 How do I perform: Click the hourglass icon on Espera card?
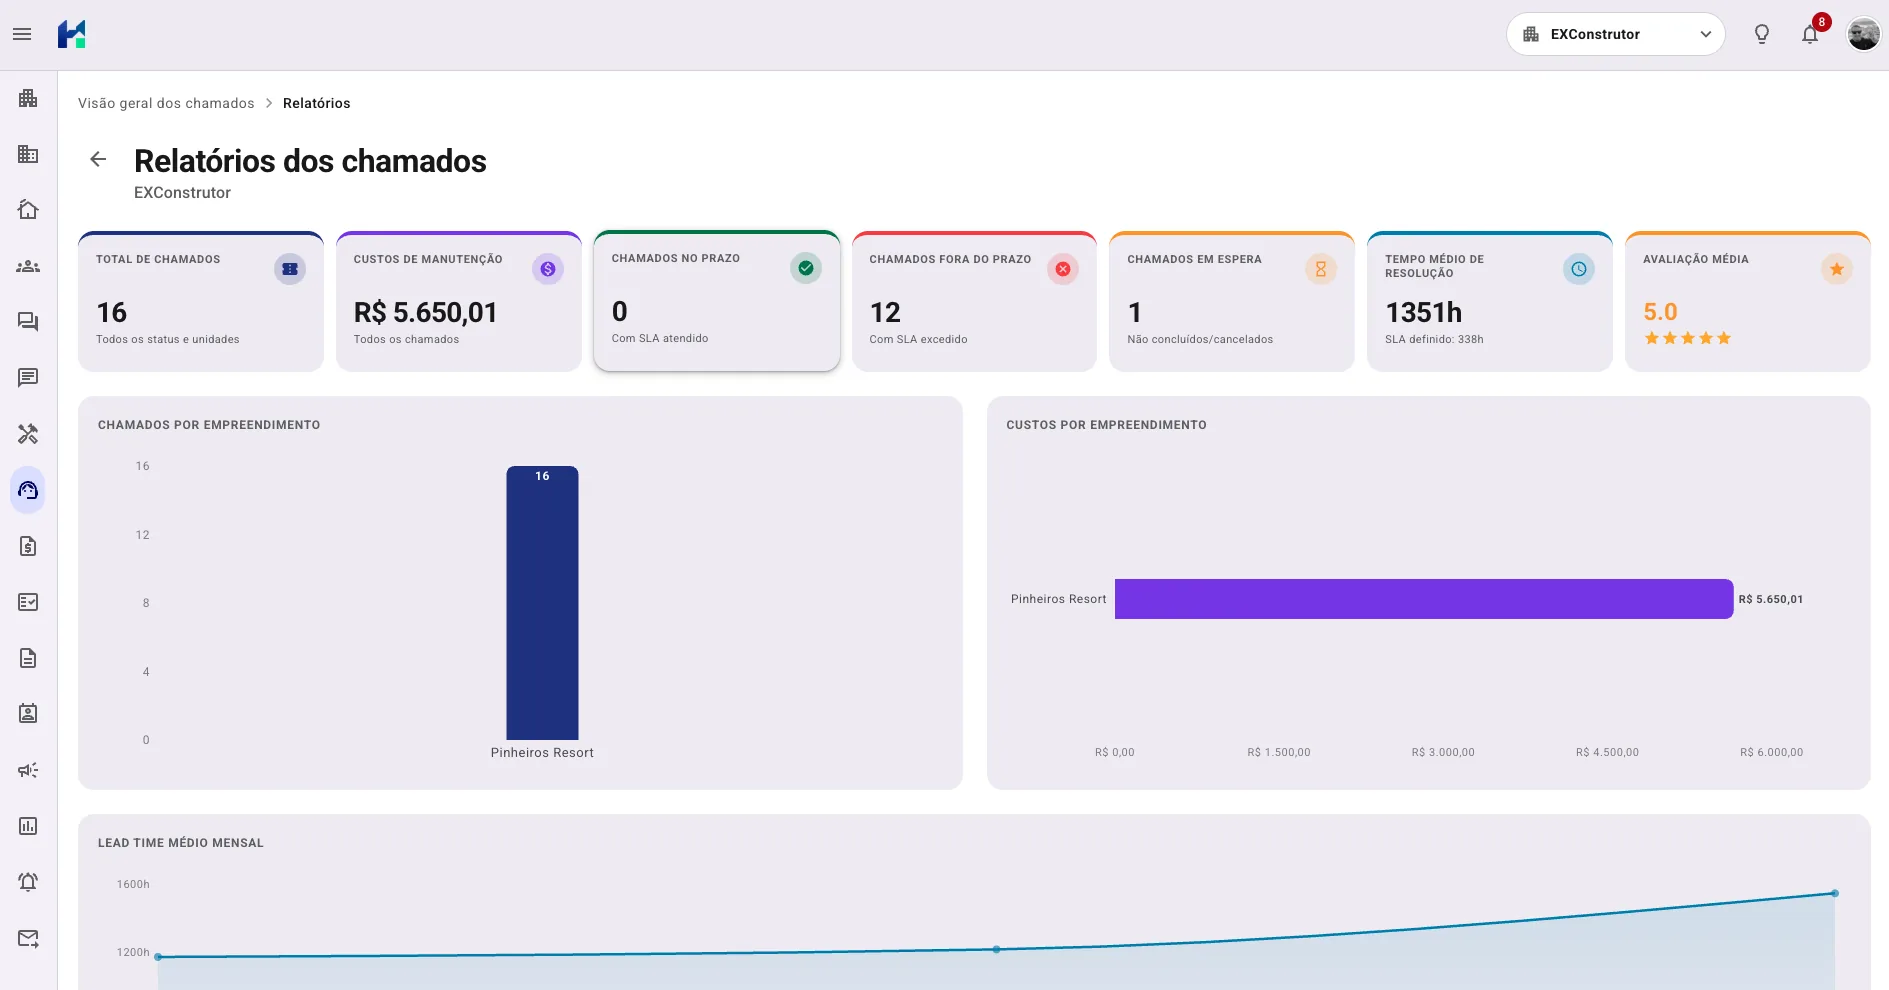coord(1321,269)
